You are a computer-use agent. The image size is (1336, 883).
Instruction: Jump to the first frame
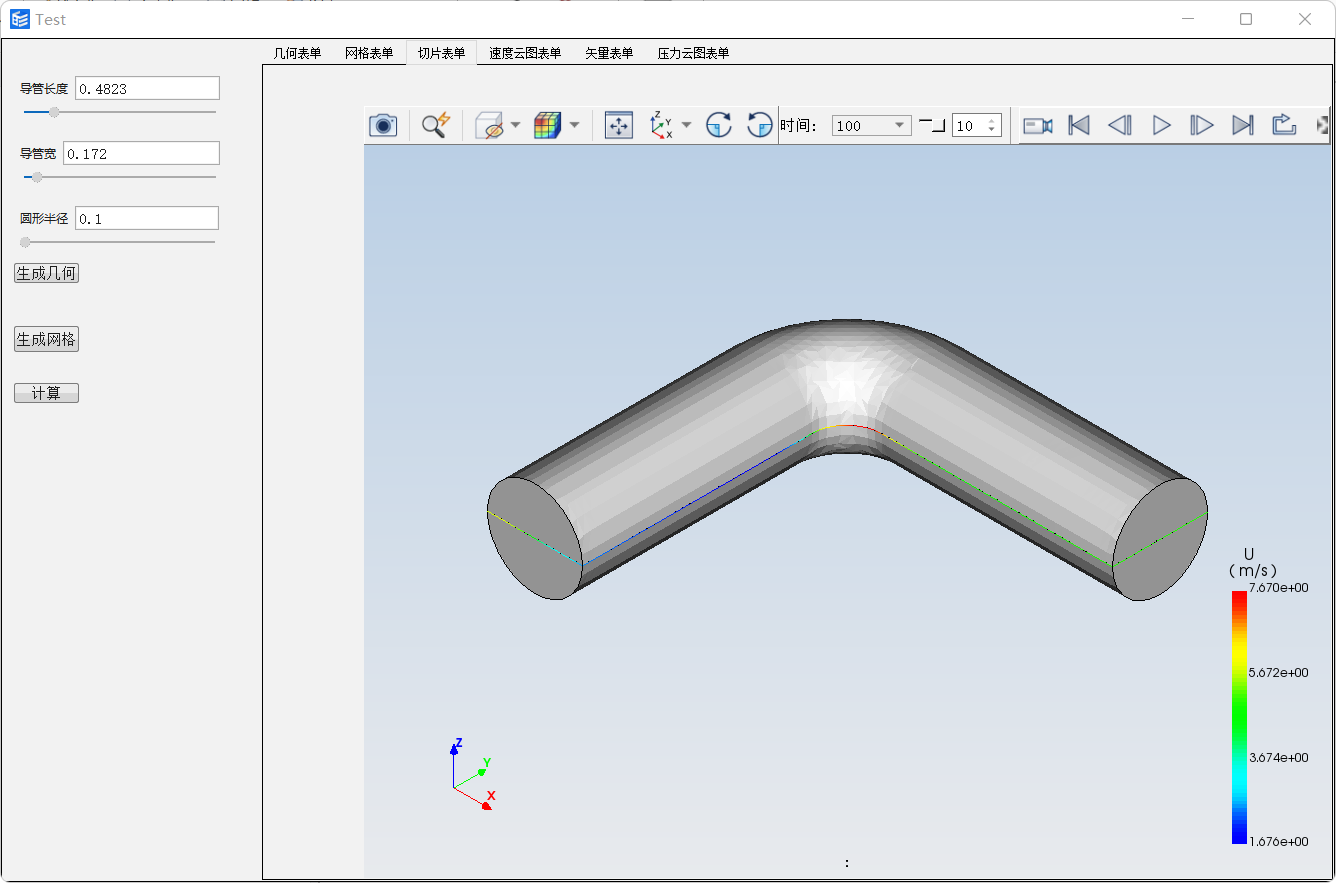coord(1079,125)
